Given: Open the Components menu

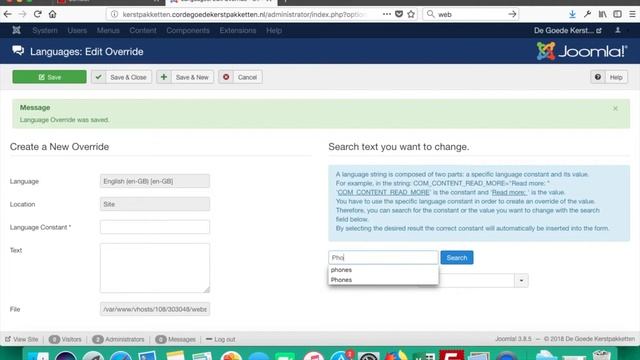Looking at the screenshot, I should point(188,31).
